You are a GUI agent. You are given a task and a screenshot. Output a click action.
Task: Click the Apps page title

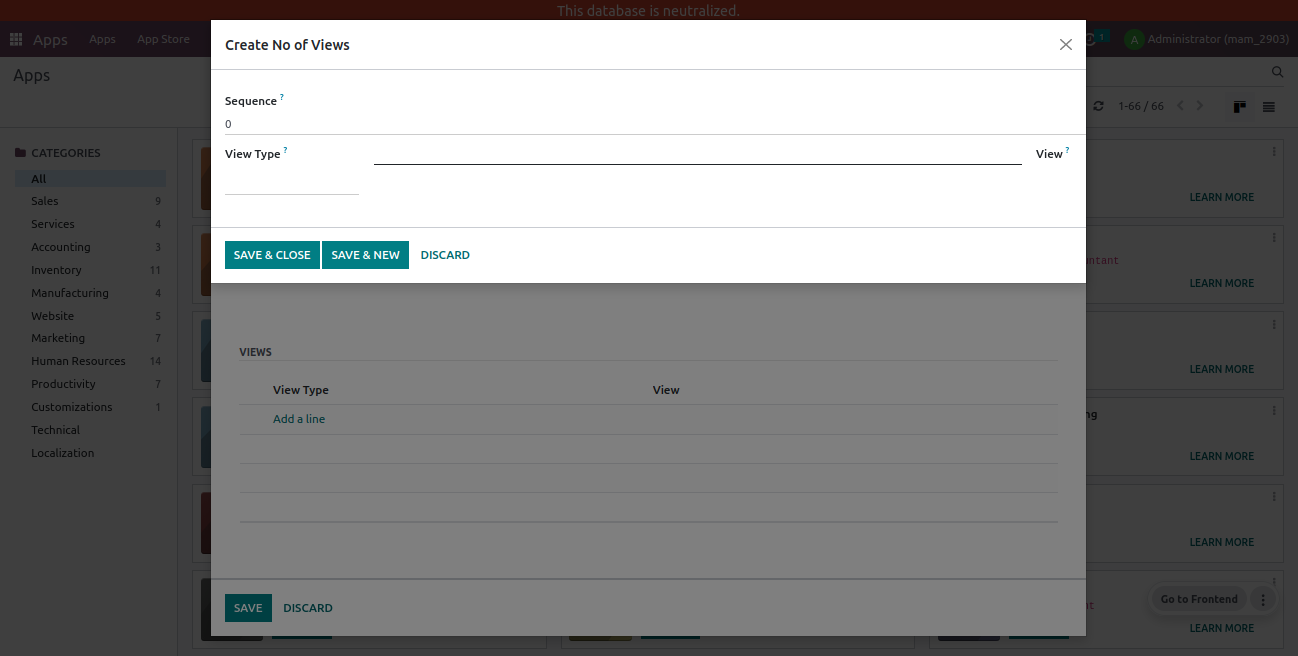(31, 75)
